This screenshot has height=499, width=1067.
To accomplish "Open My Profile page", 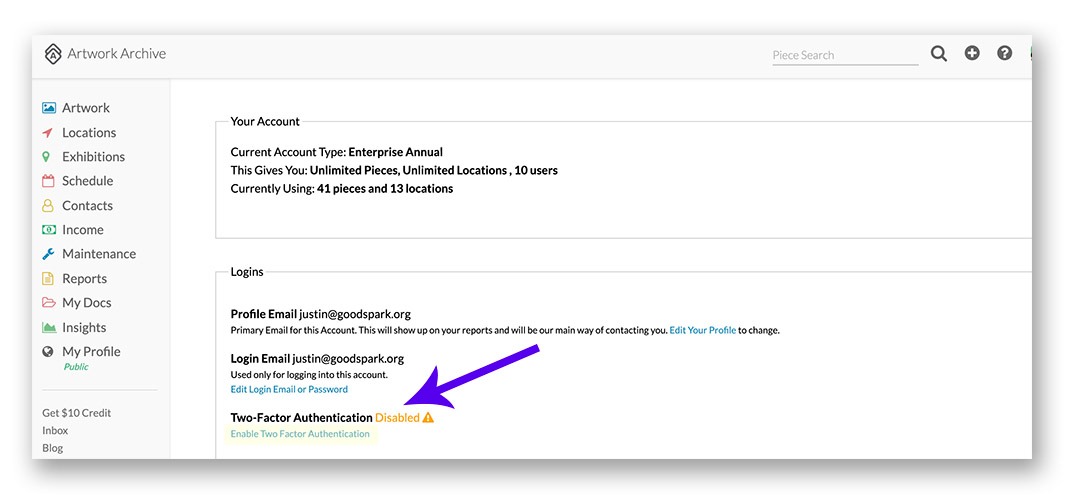I will tap(91, 352).
